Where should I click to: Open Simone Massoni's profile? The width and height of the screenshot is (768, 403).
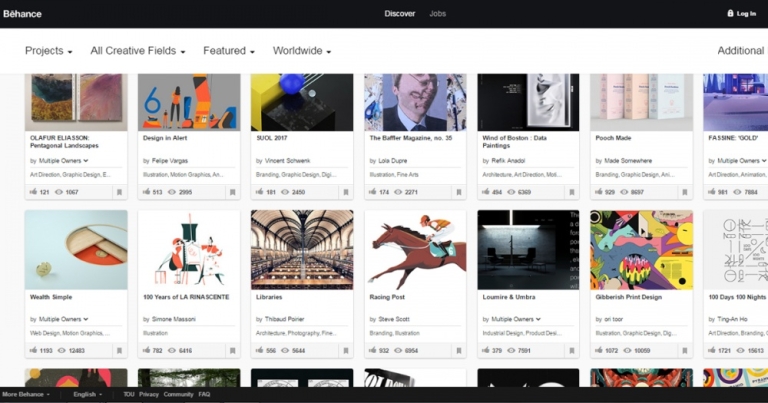point(173,319)
